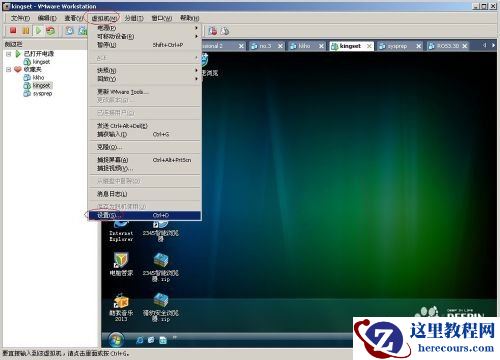Choose 消息日志(L) menu entry
The width and height of the screenshot is (500, 360).
pos(144,194)
